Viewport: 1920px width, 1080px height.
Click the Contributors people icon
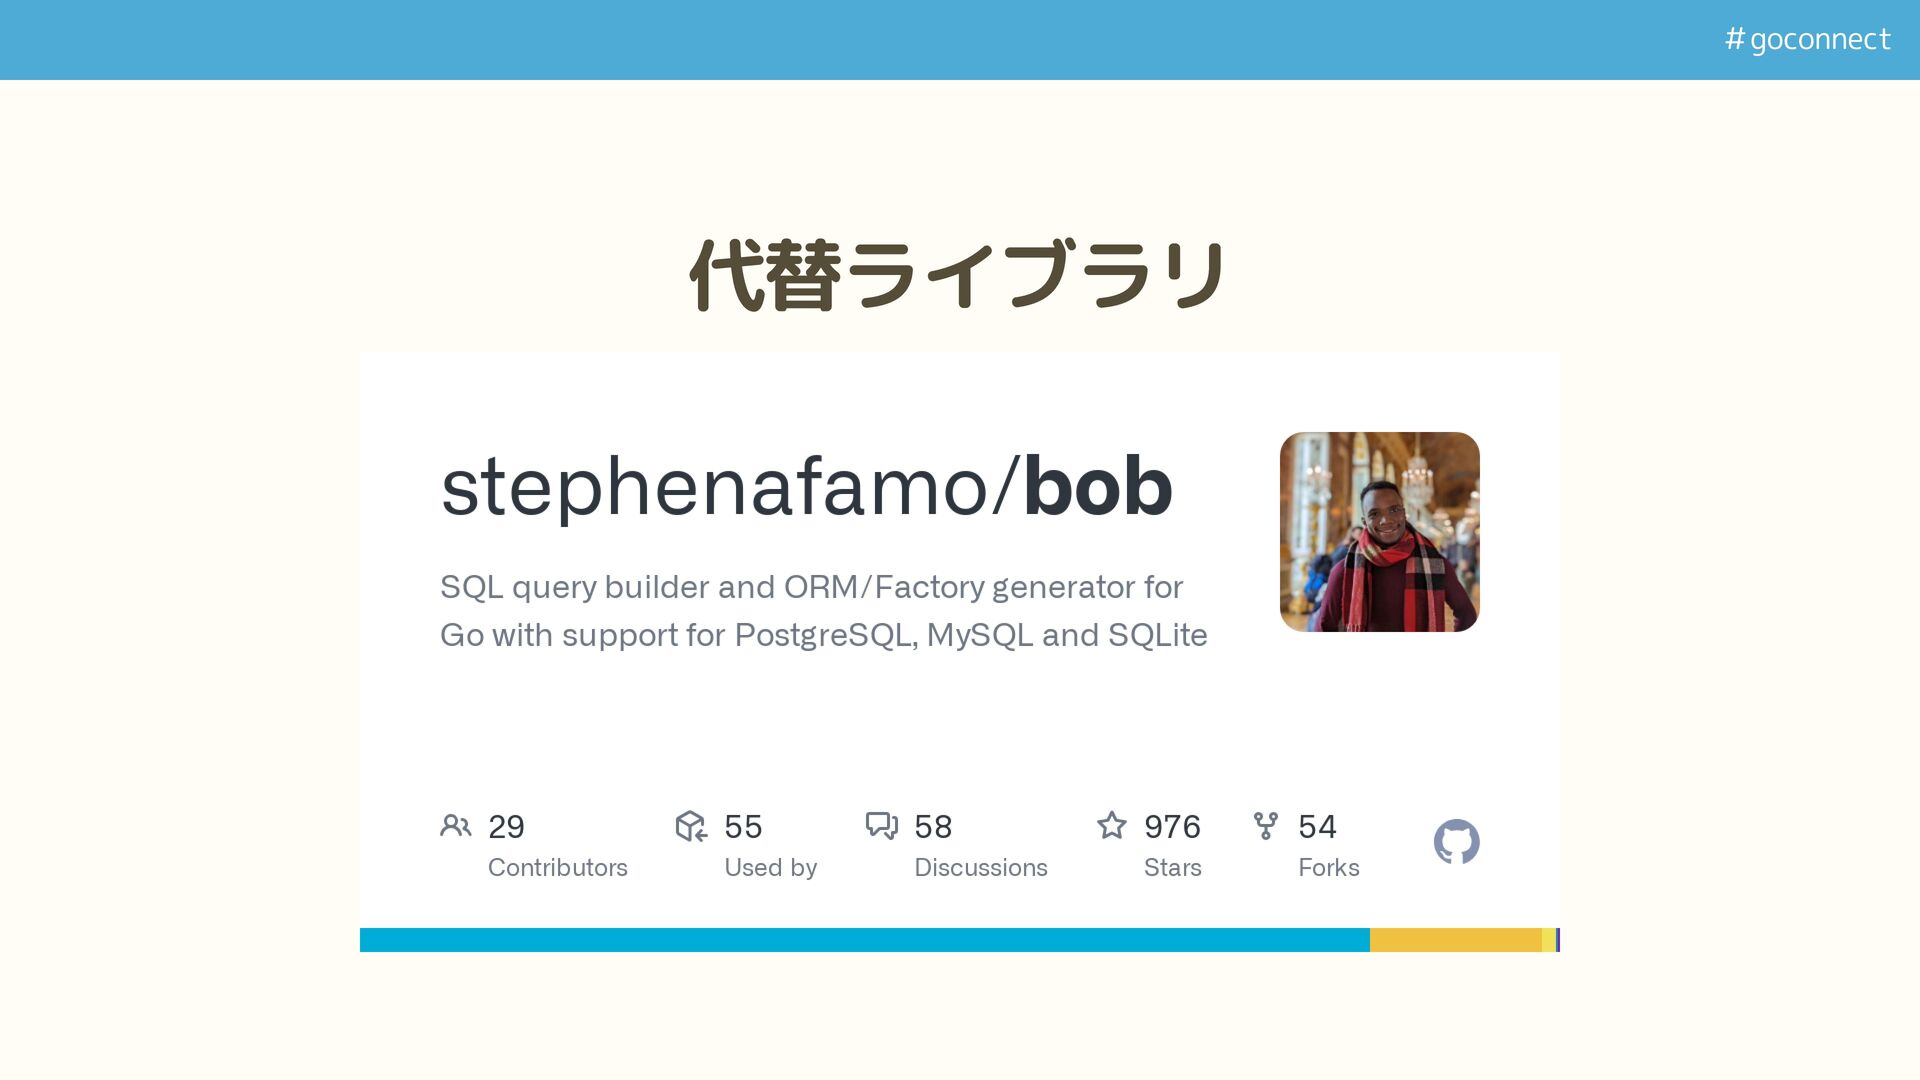[x=455, y=826]
